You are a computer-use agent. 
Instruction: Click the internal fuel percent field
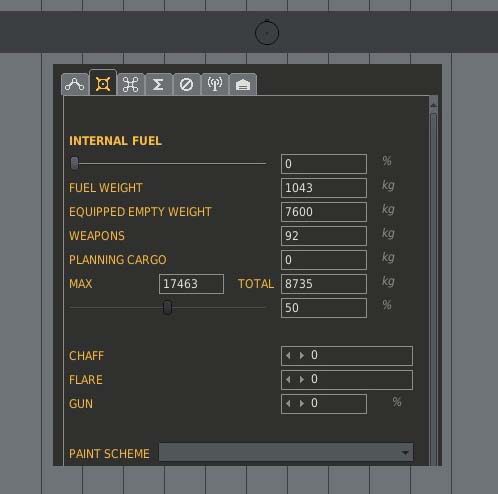click(x=324, y=164)
